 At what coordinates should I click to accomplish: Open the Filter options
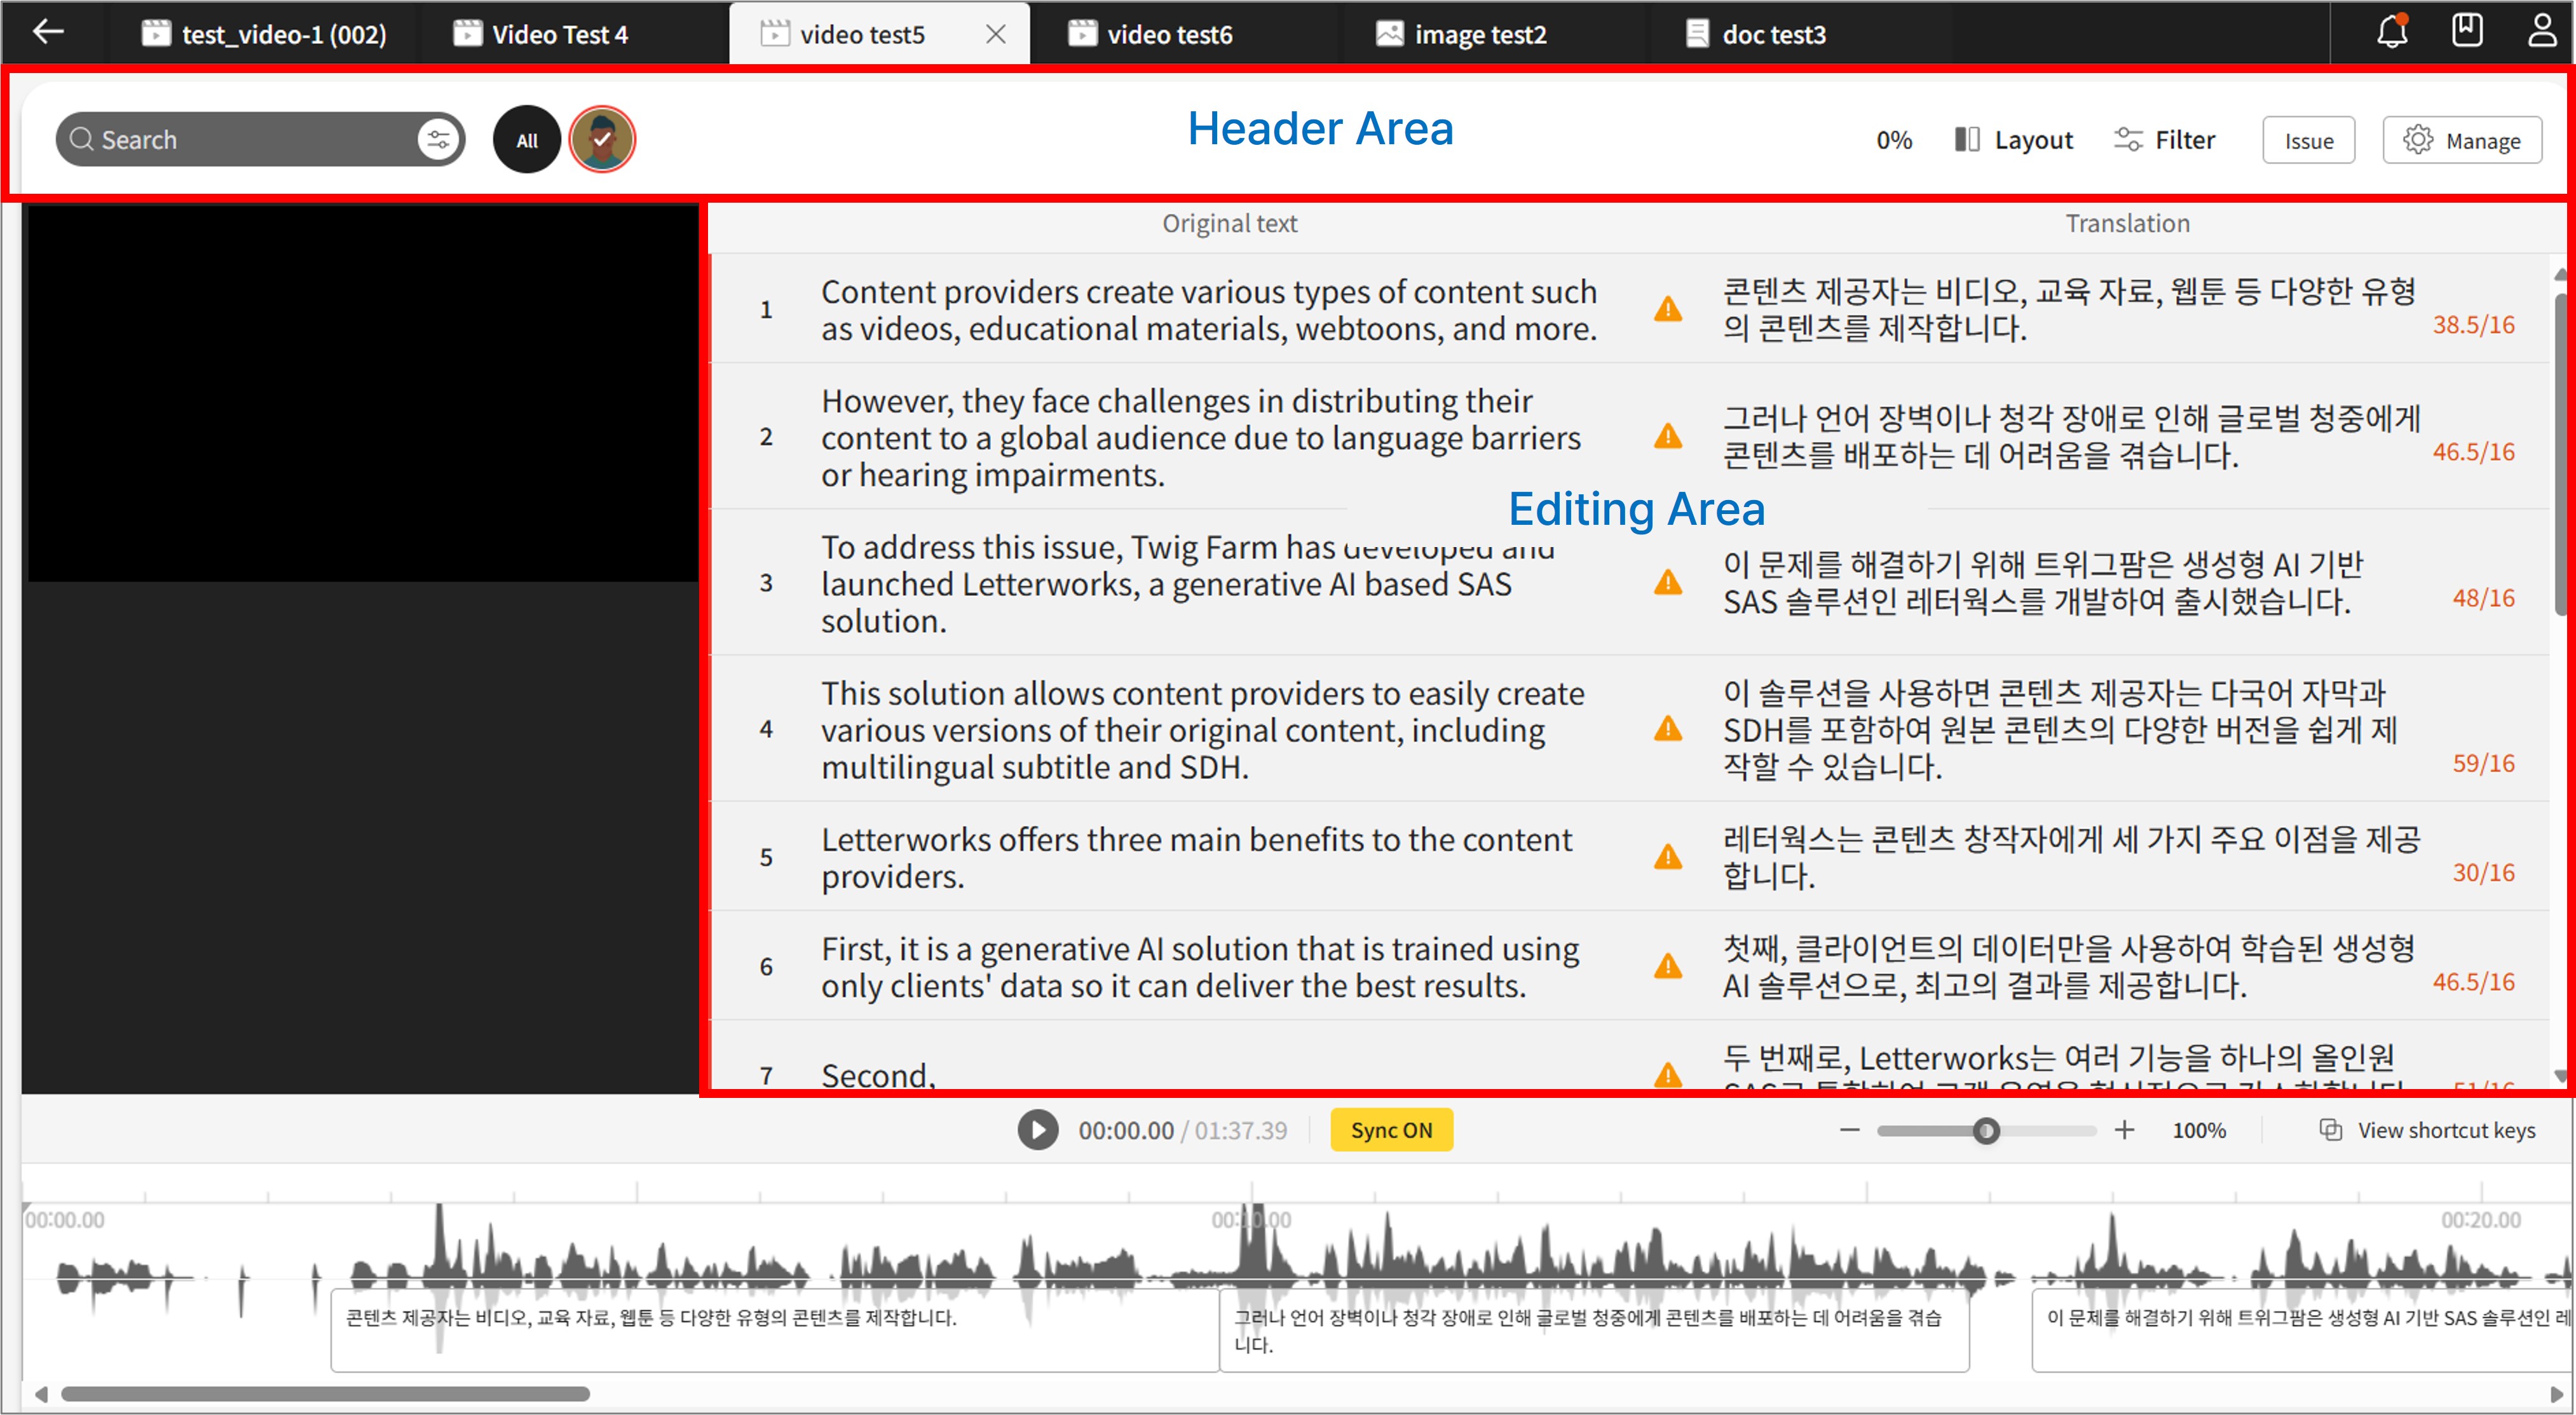(2164, 140)
